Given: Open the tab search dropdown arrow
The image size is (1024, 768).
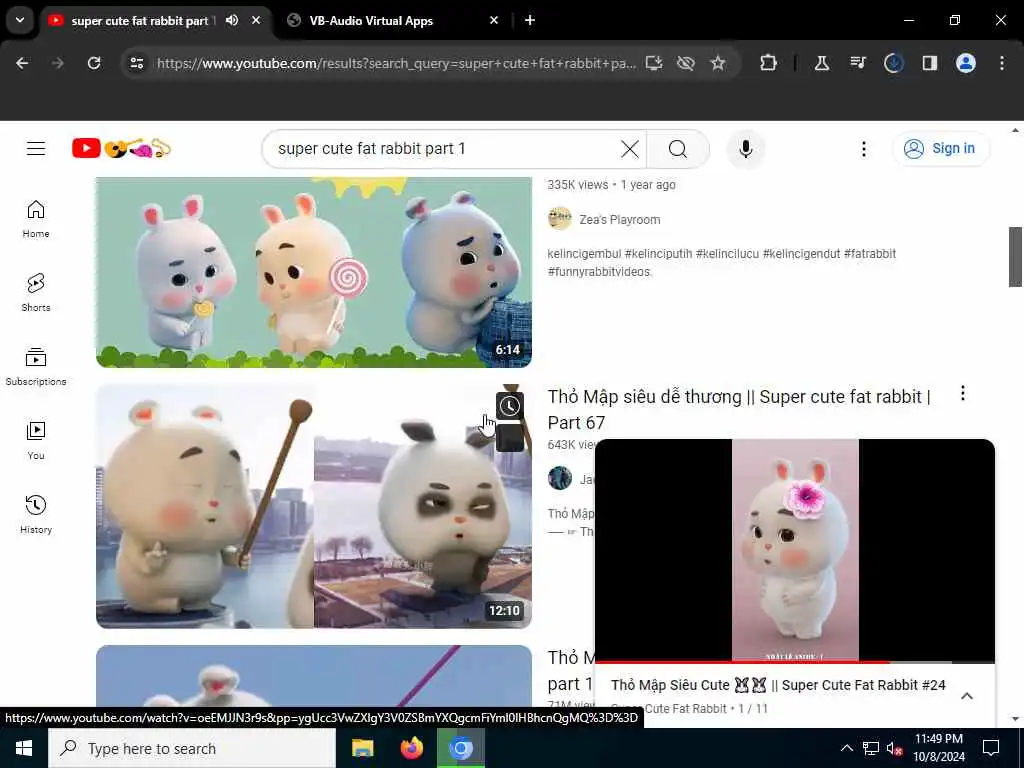Looking at the screenshot, I should point(20,20).
